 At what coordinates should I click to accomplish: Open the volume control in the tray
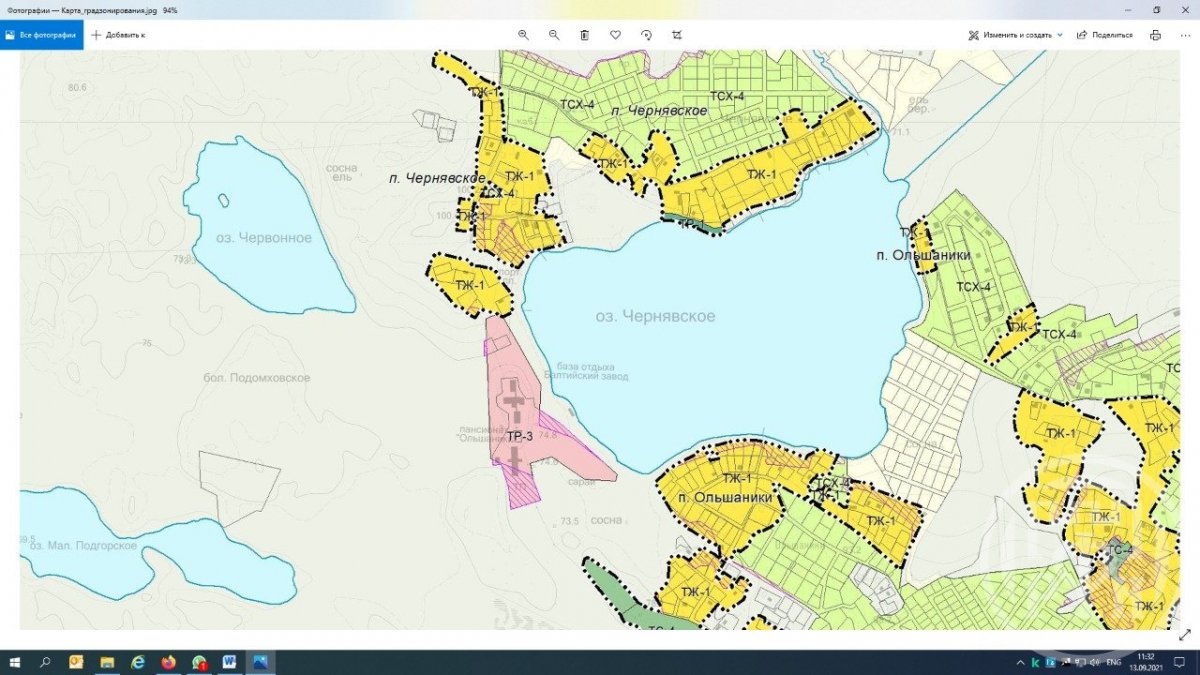pyautogui.click(x=1095, y=662)
